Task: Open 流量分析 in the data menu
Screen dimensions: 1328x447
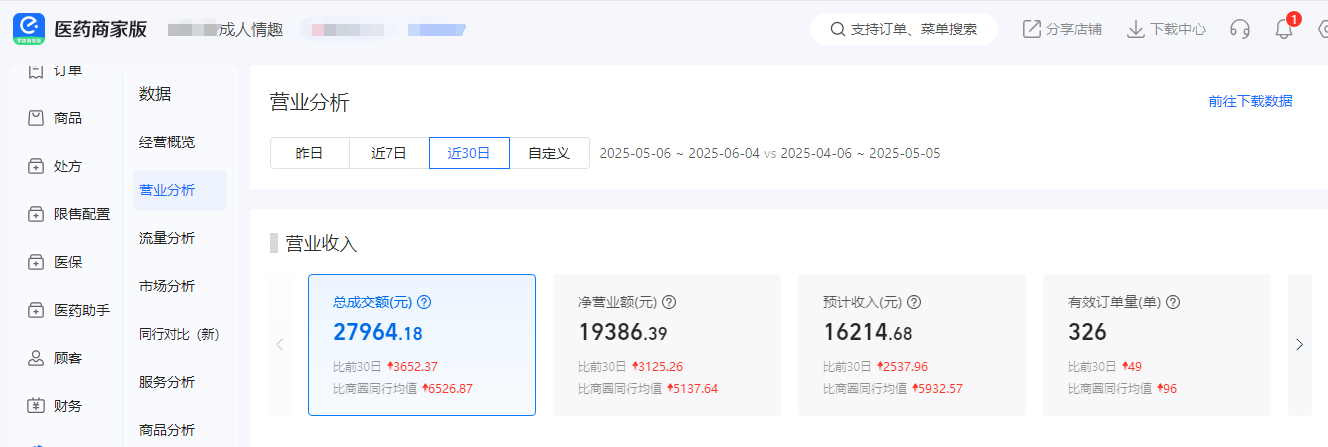Action: click(167, 238)
